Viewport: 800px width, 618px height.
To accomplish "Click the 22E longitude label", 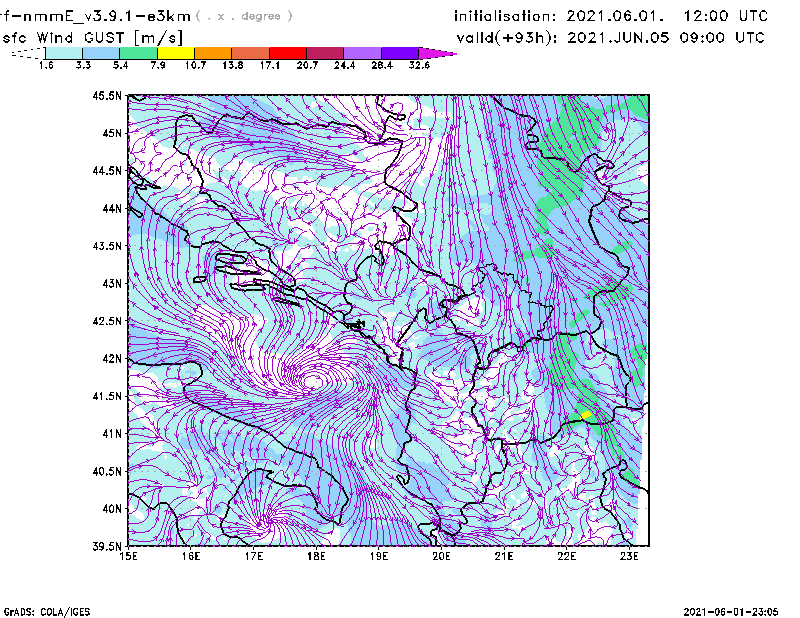I will point(566,556).
